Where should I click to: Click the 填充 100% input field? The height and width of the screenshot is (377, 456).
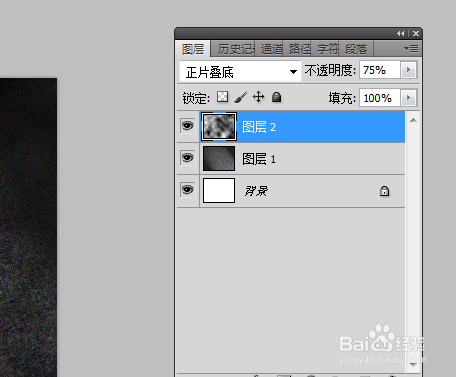point(380,98)
